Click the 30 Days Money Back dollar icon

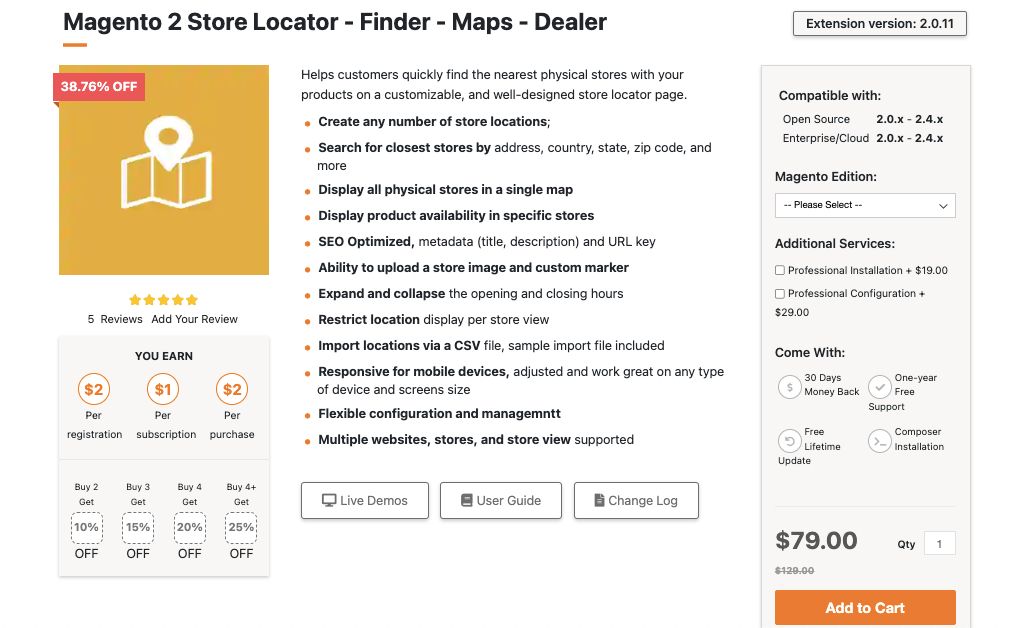pyautogui.click(x=789, y=387)
